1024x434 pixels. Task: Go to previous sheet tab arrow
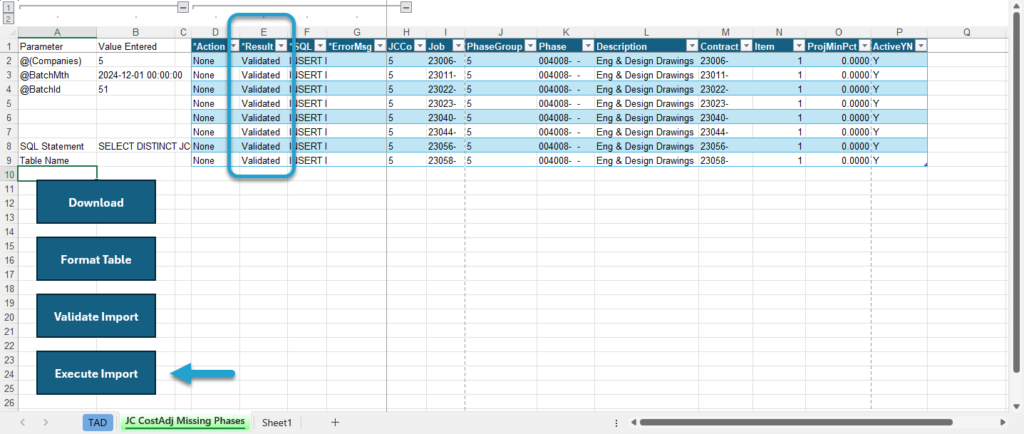(23, 422)
